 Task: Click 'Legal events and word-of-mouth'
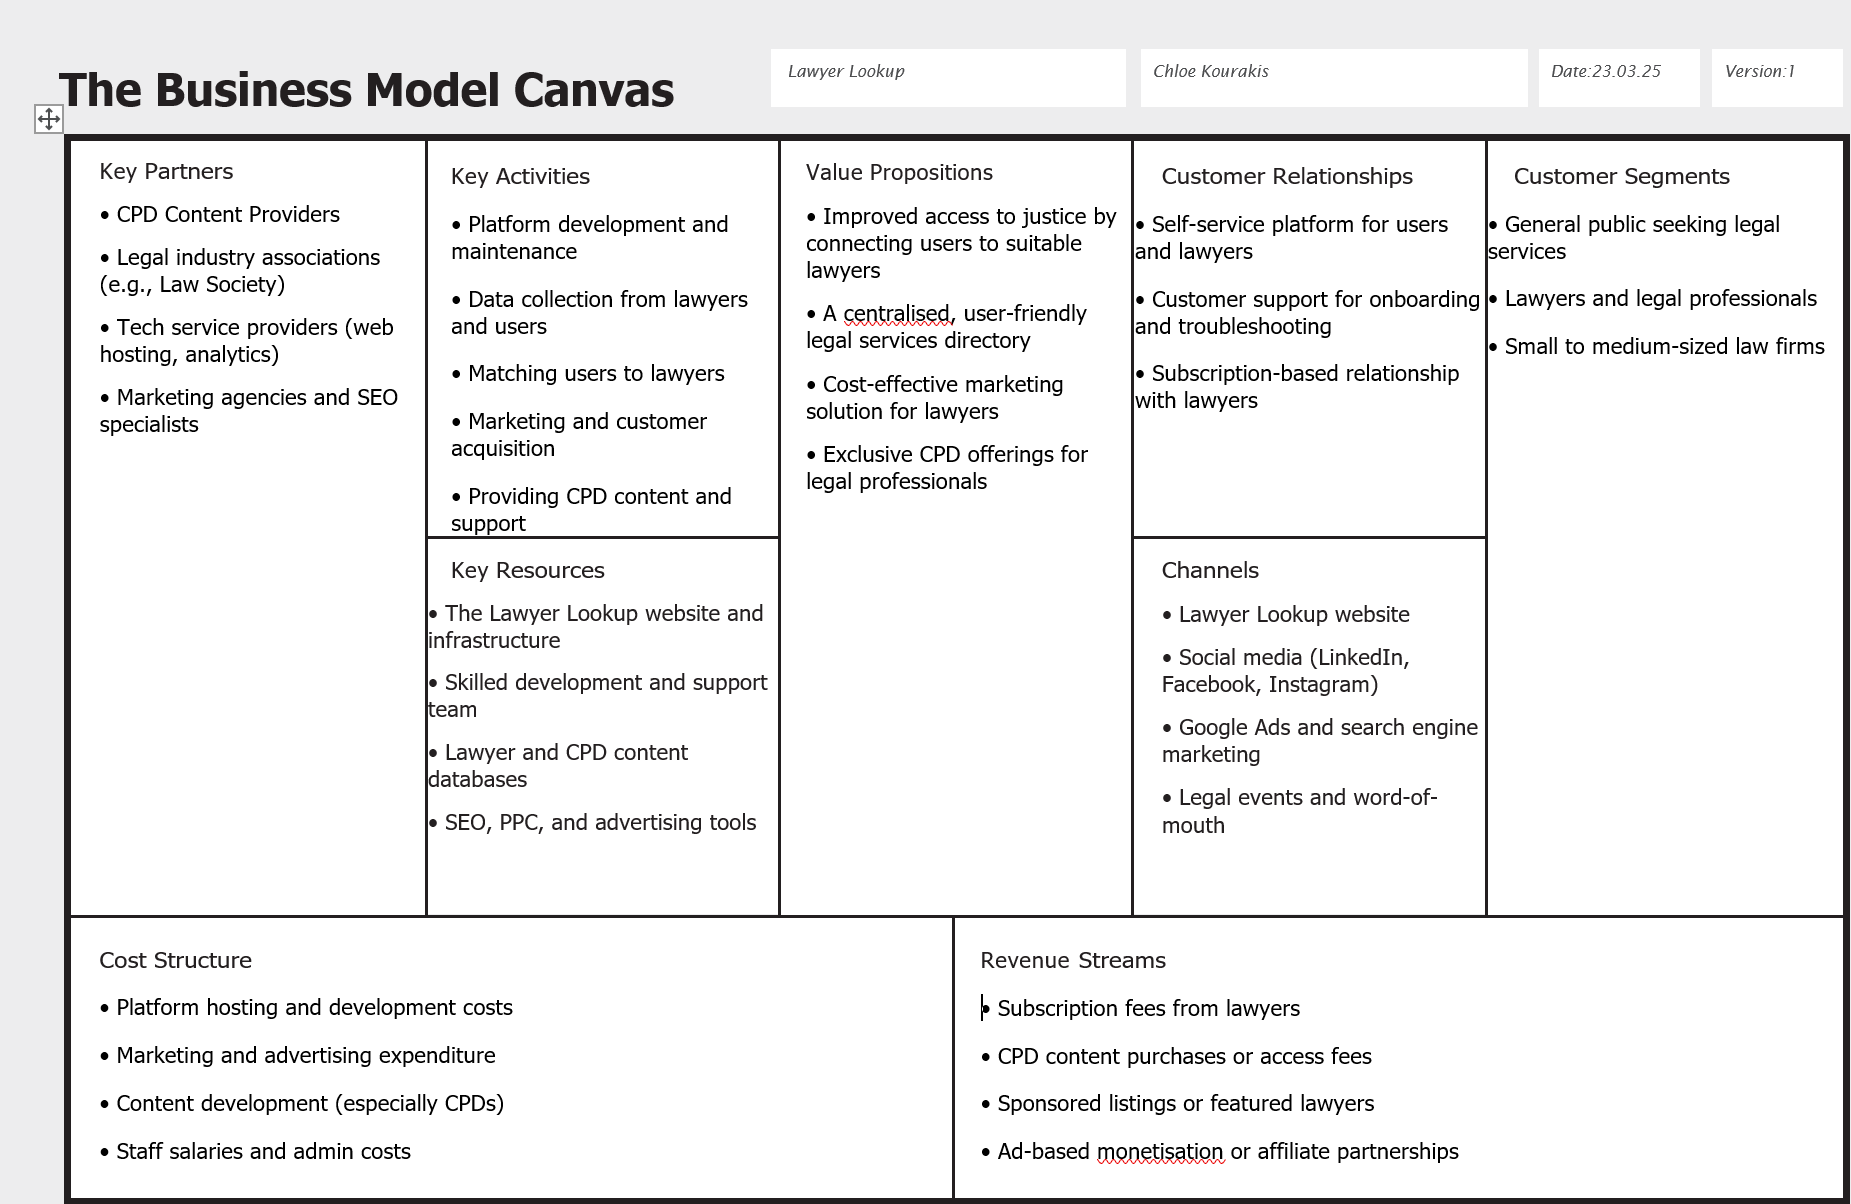[x=1300, y=811]
